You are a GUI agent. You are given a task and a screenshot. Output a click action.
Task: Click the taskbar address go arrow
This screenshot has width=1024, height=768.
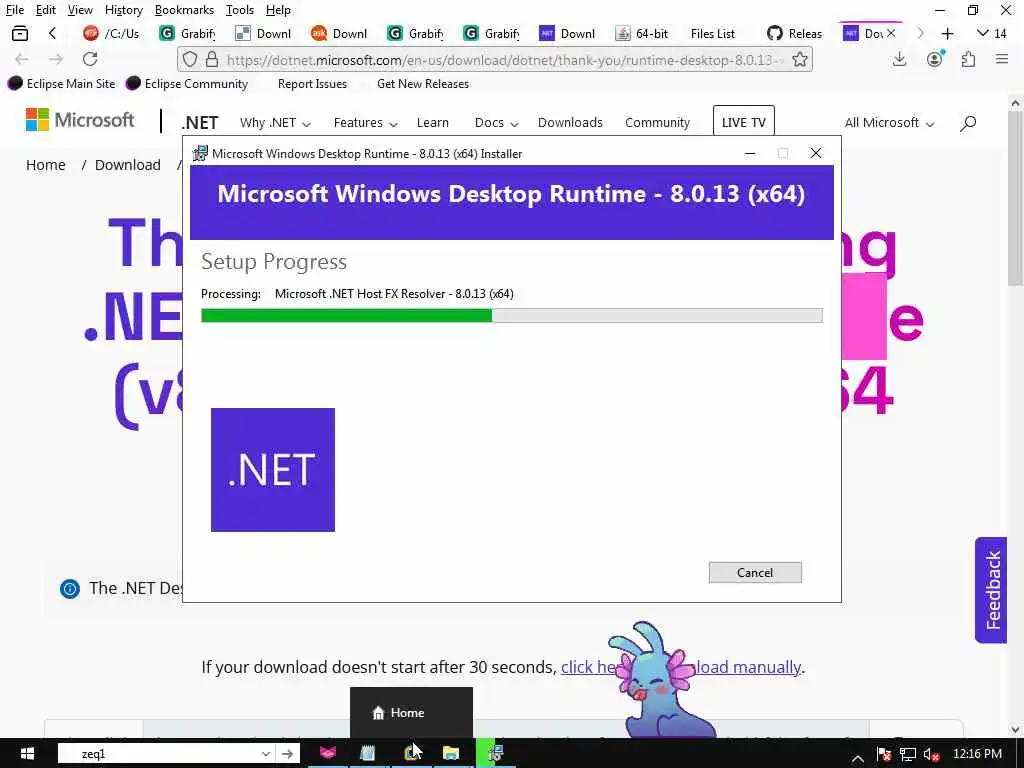[287, 754]
